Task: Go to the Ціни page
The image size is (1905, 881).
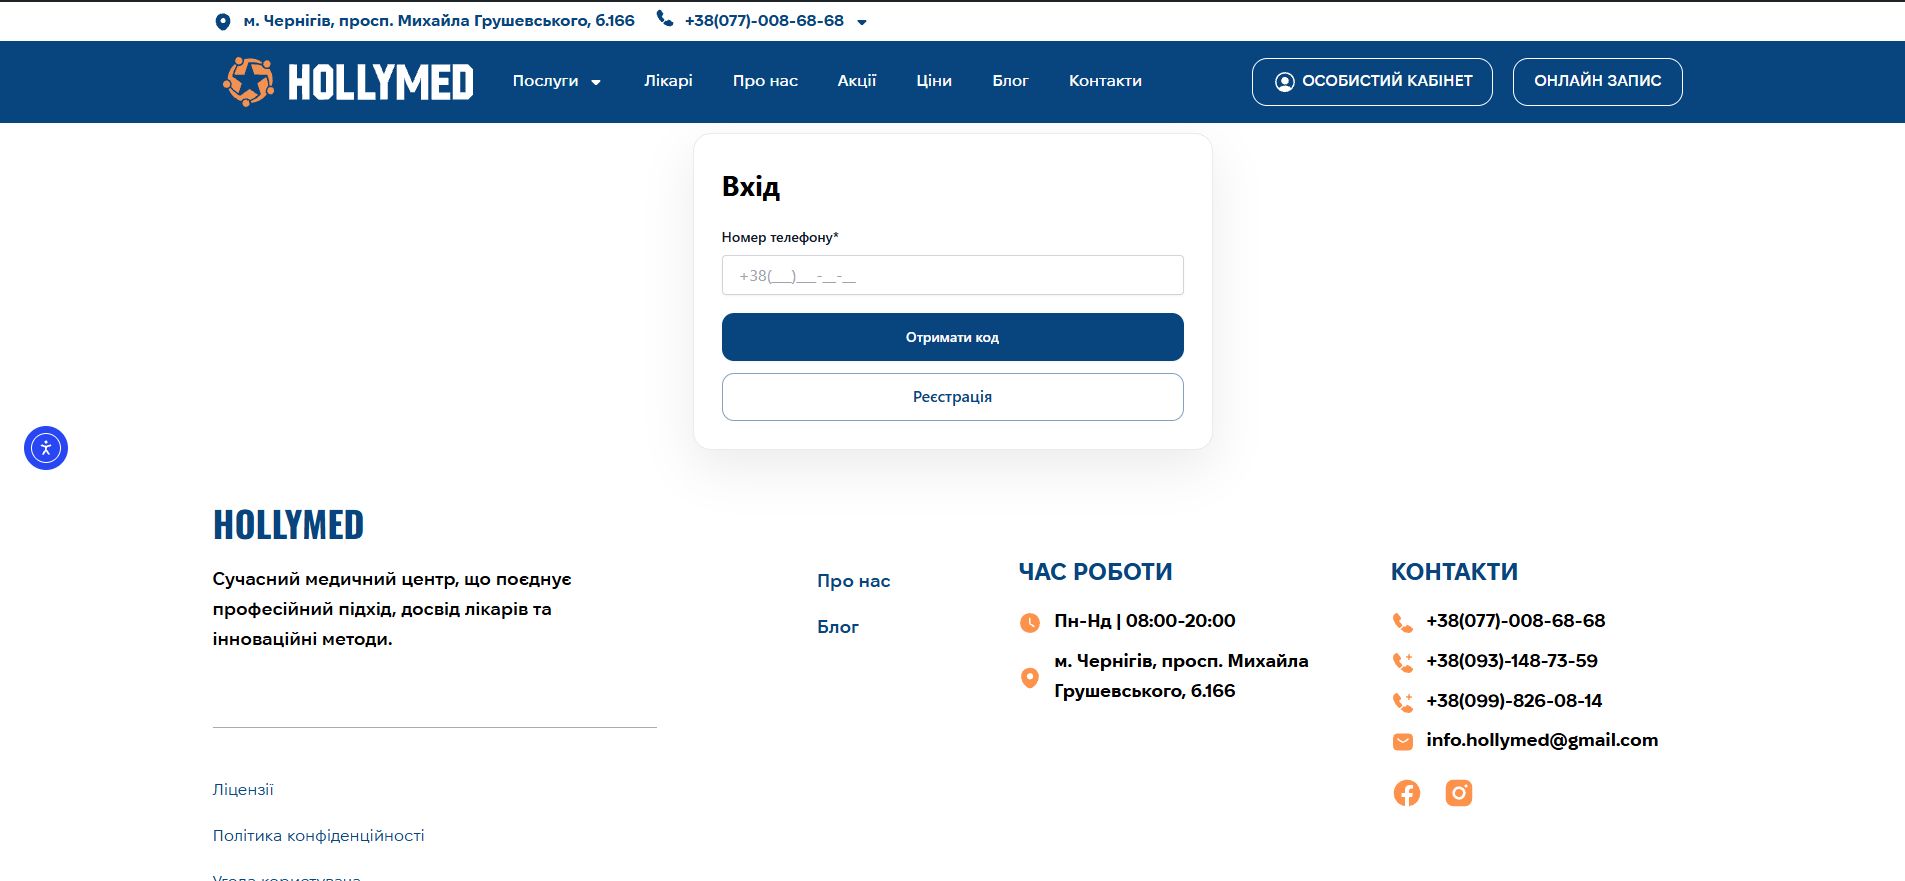Action: pos(933,81)
